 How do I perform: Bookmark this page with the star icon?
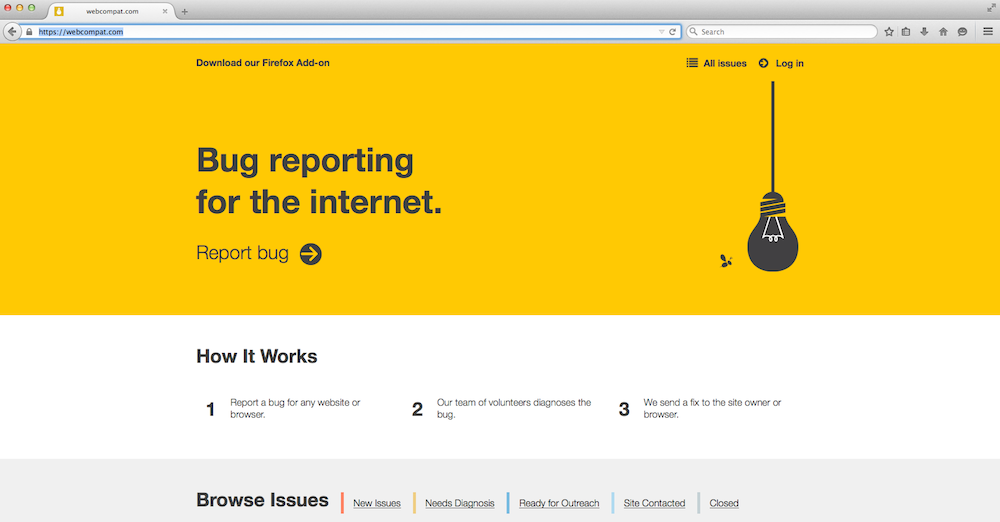coord(888,31)
